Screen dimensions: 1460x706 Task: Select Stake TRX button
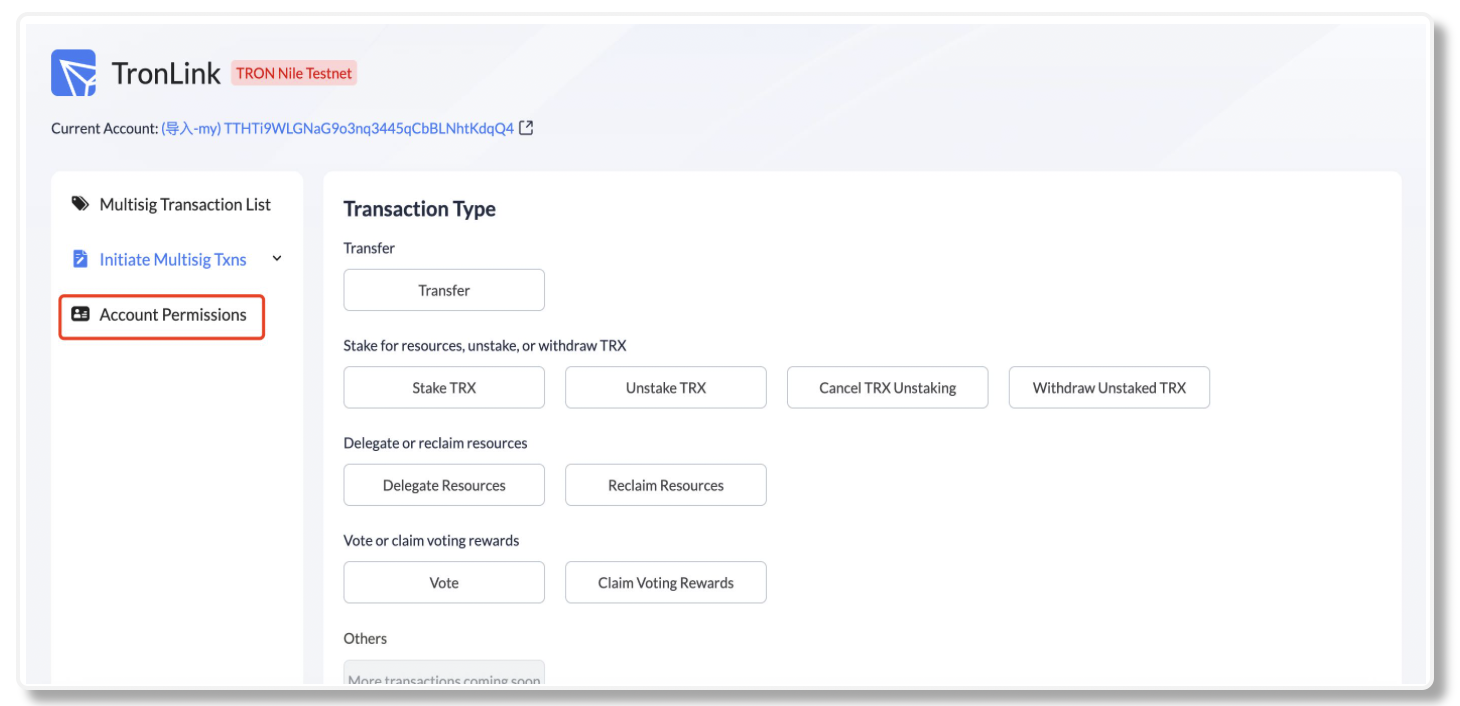pos(444,388)
